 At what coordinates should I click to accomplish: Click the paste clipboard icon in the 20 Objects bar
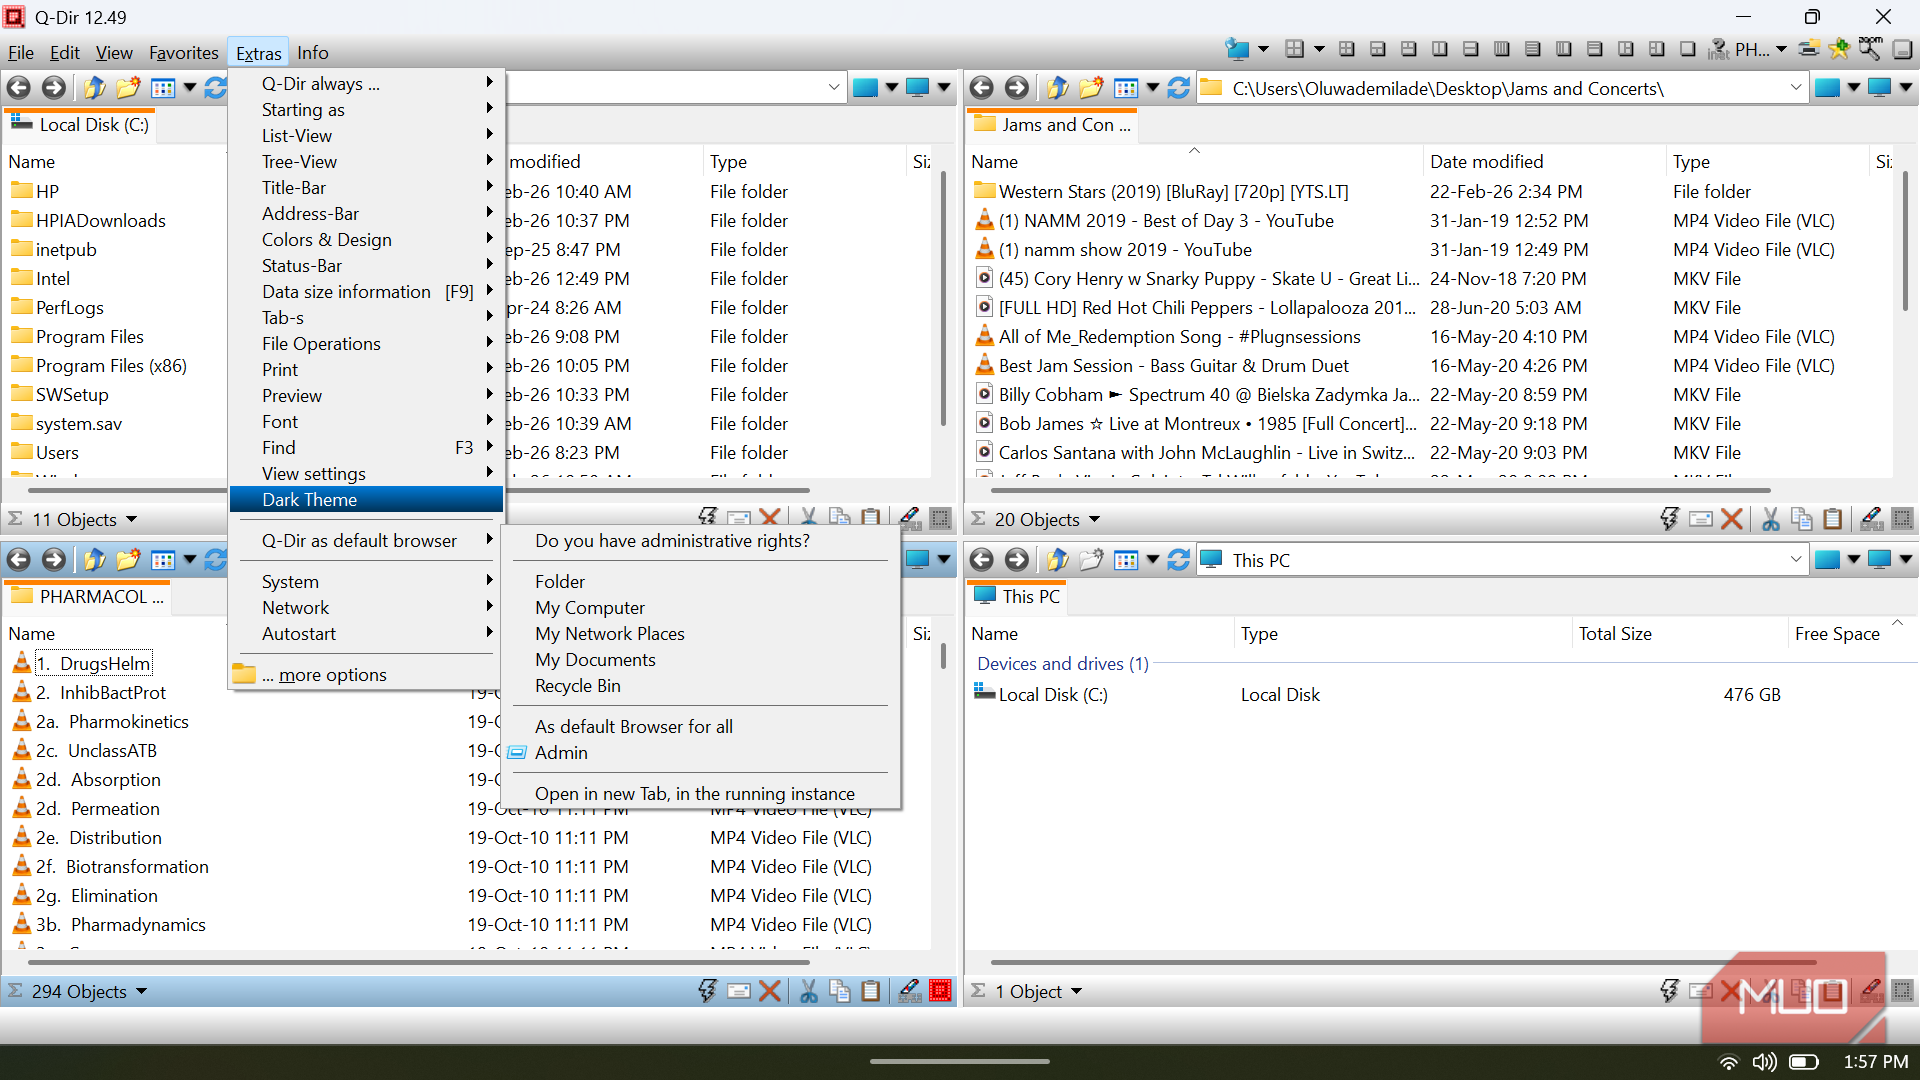pyautogui.click(x=1833, y=519)
